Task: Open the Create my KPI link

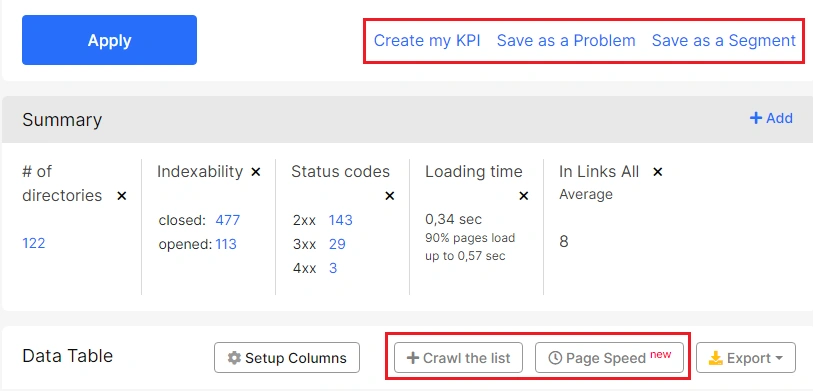Action: click(427, 40)
